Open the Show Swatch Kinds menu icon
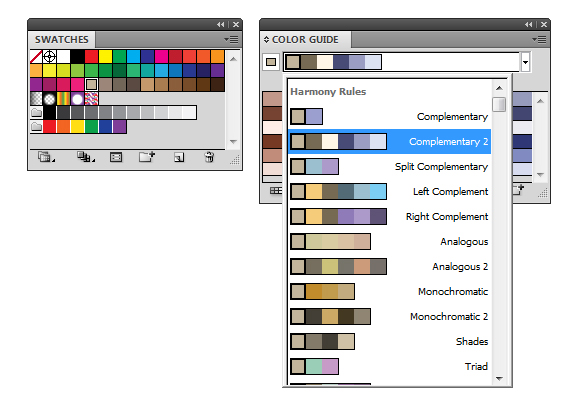577x413 pixels. [x=85, y=157]
